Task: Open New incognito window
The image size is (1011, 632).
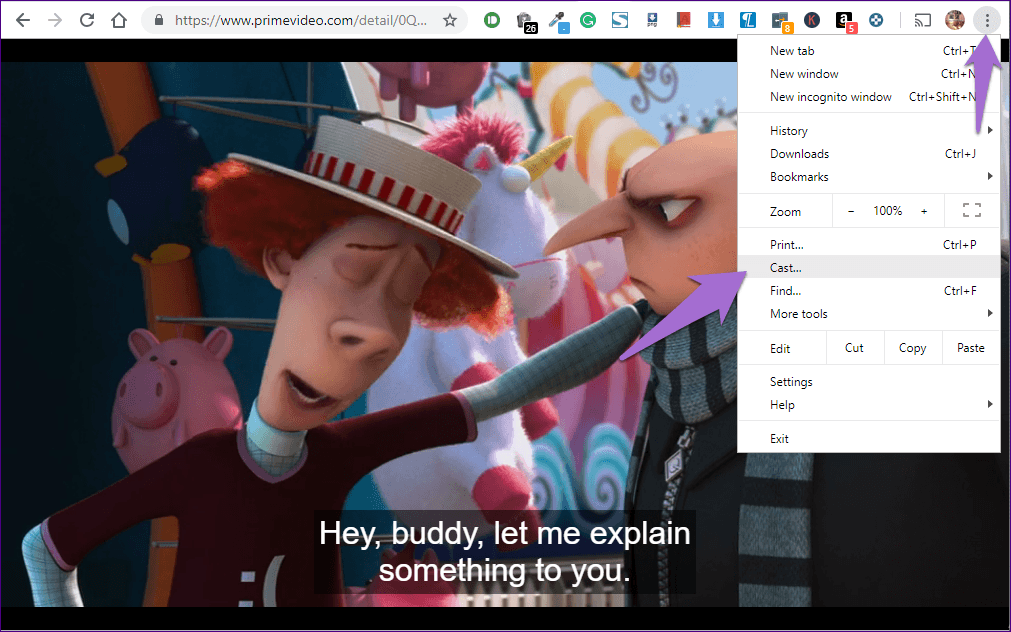Action: click(830, 97)
